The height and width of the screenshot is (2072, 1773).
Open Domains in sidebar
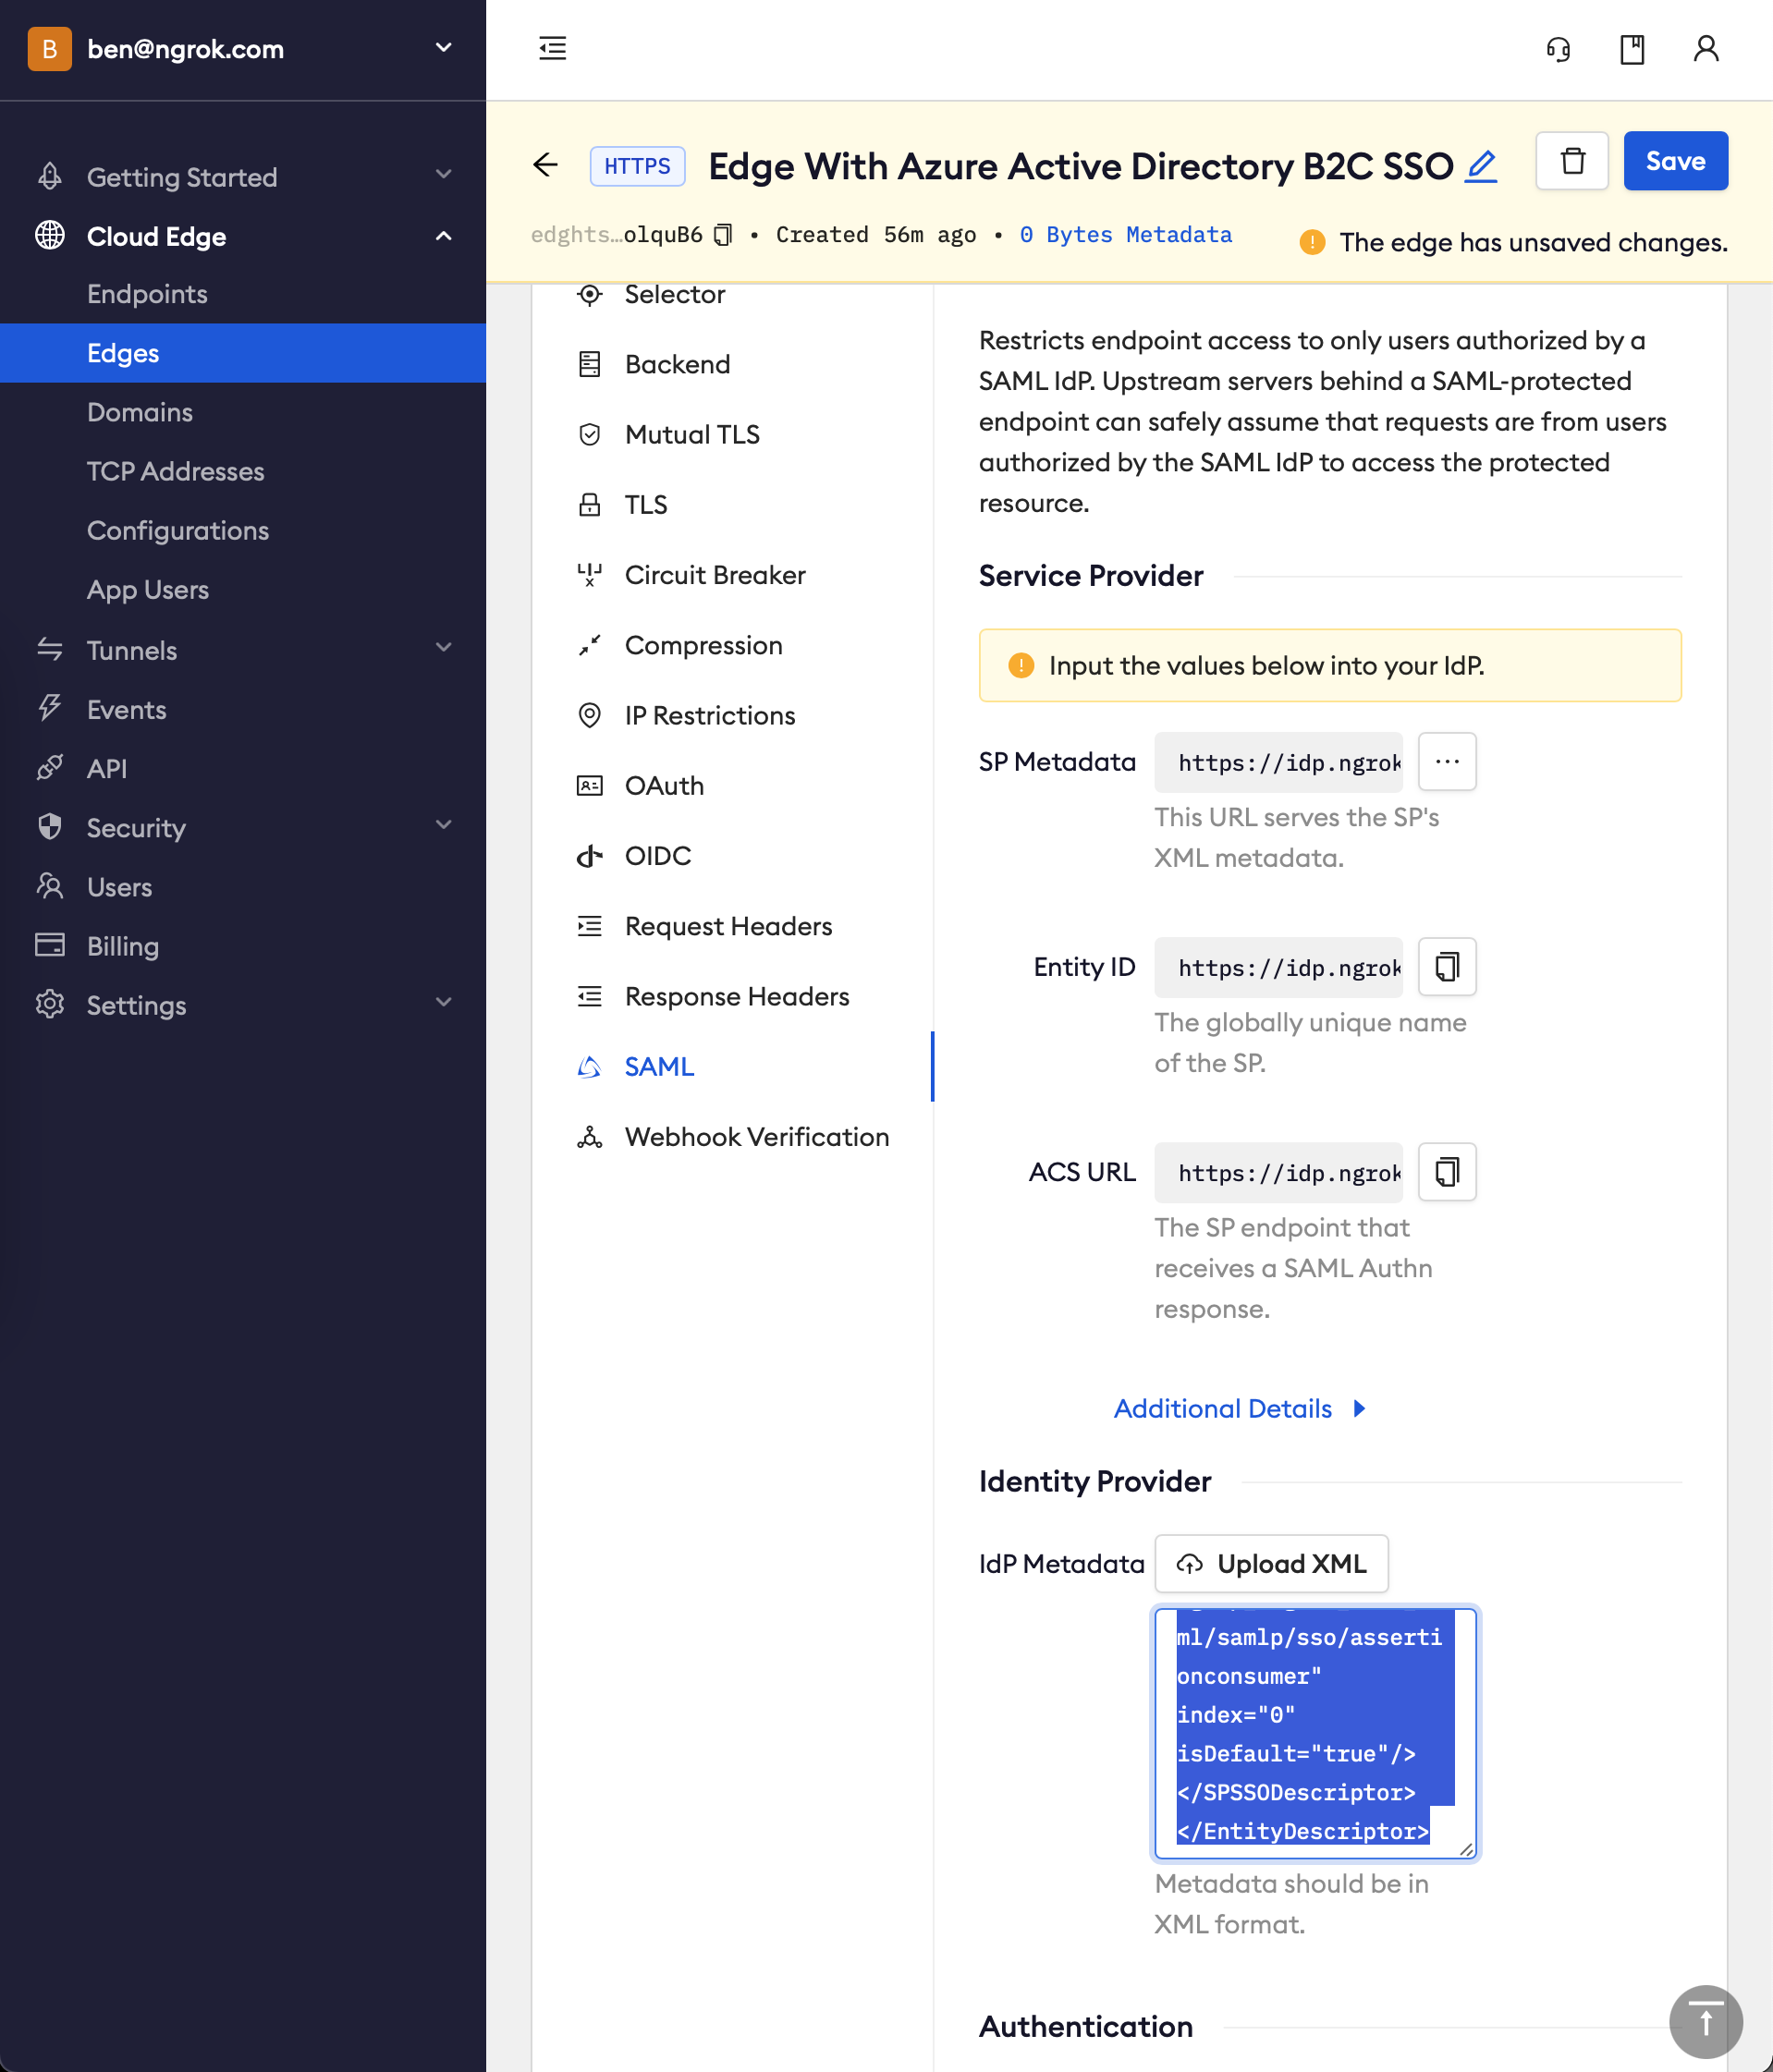[140, 412]
